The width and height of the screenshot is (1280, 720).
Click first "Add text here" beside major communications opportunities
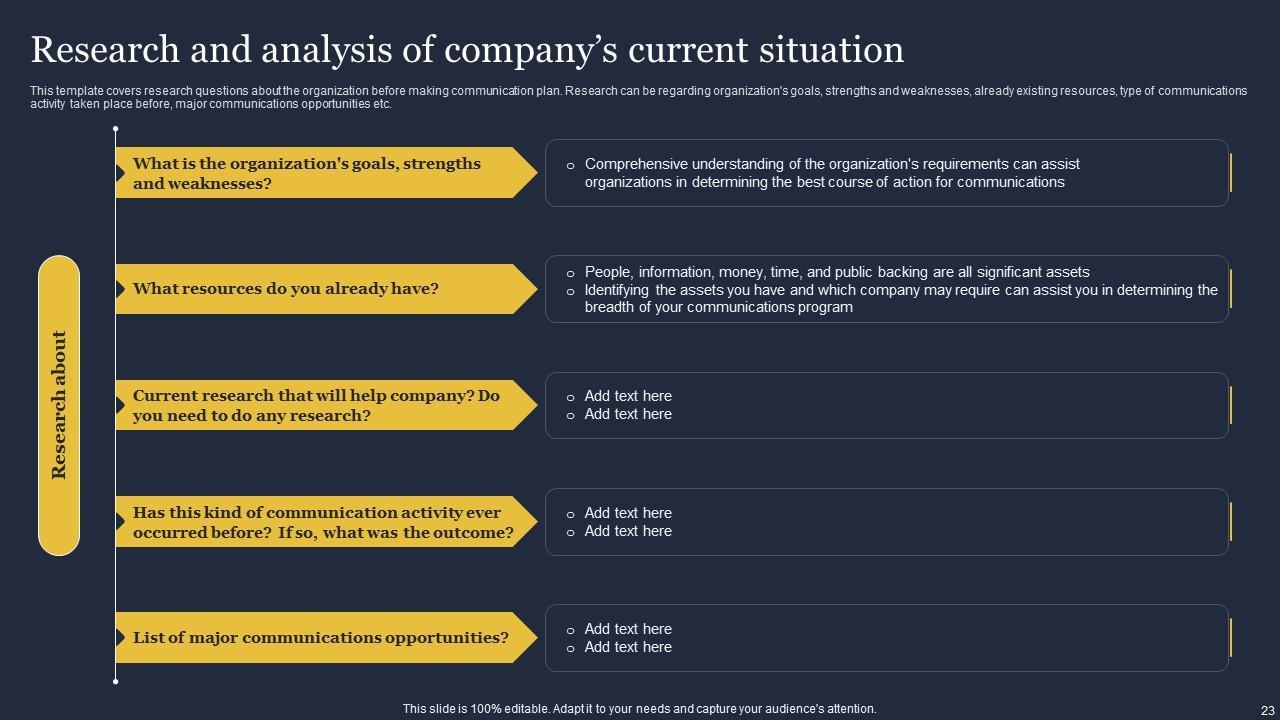coord(628,629)
